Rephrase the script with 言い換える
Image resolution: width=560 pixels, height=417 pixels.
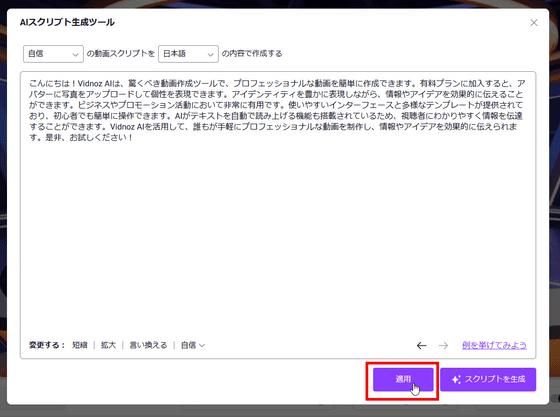(148, 345)
